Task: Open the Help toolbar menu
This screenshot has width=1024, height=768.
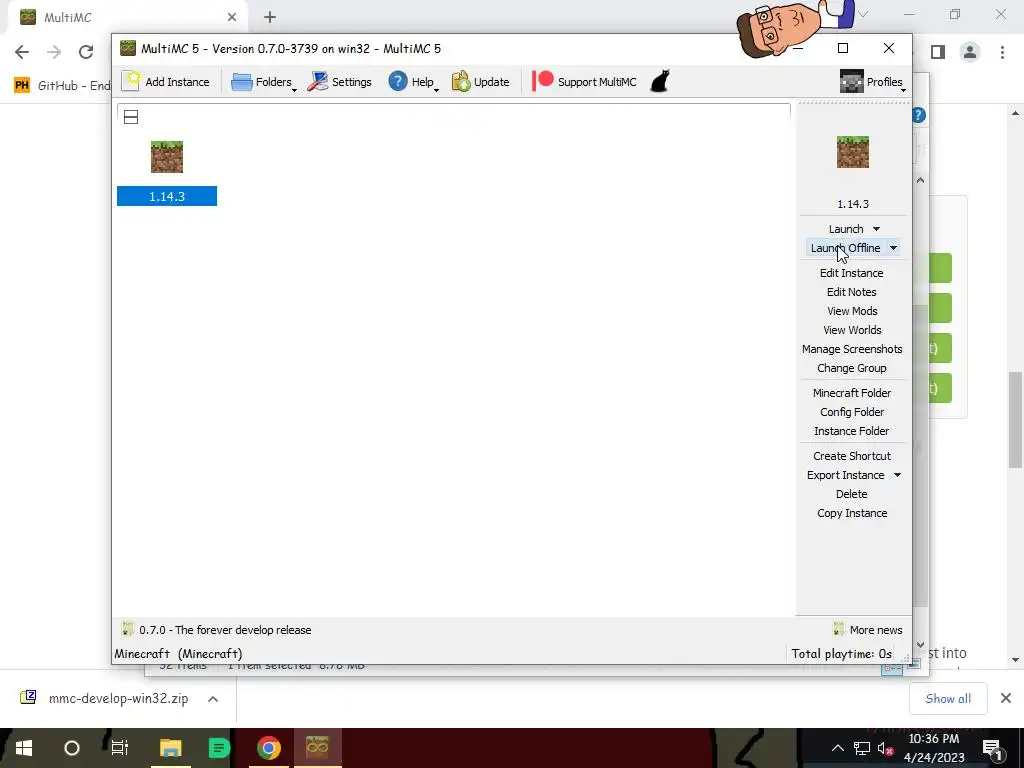Action: click(413, 82)
